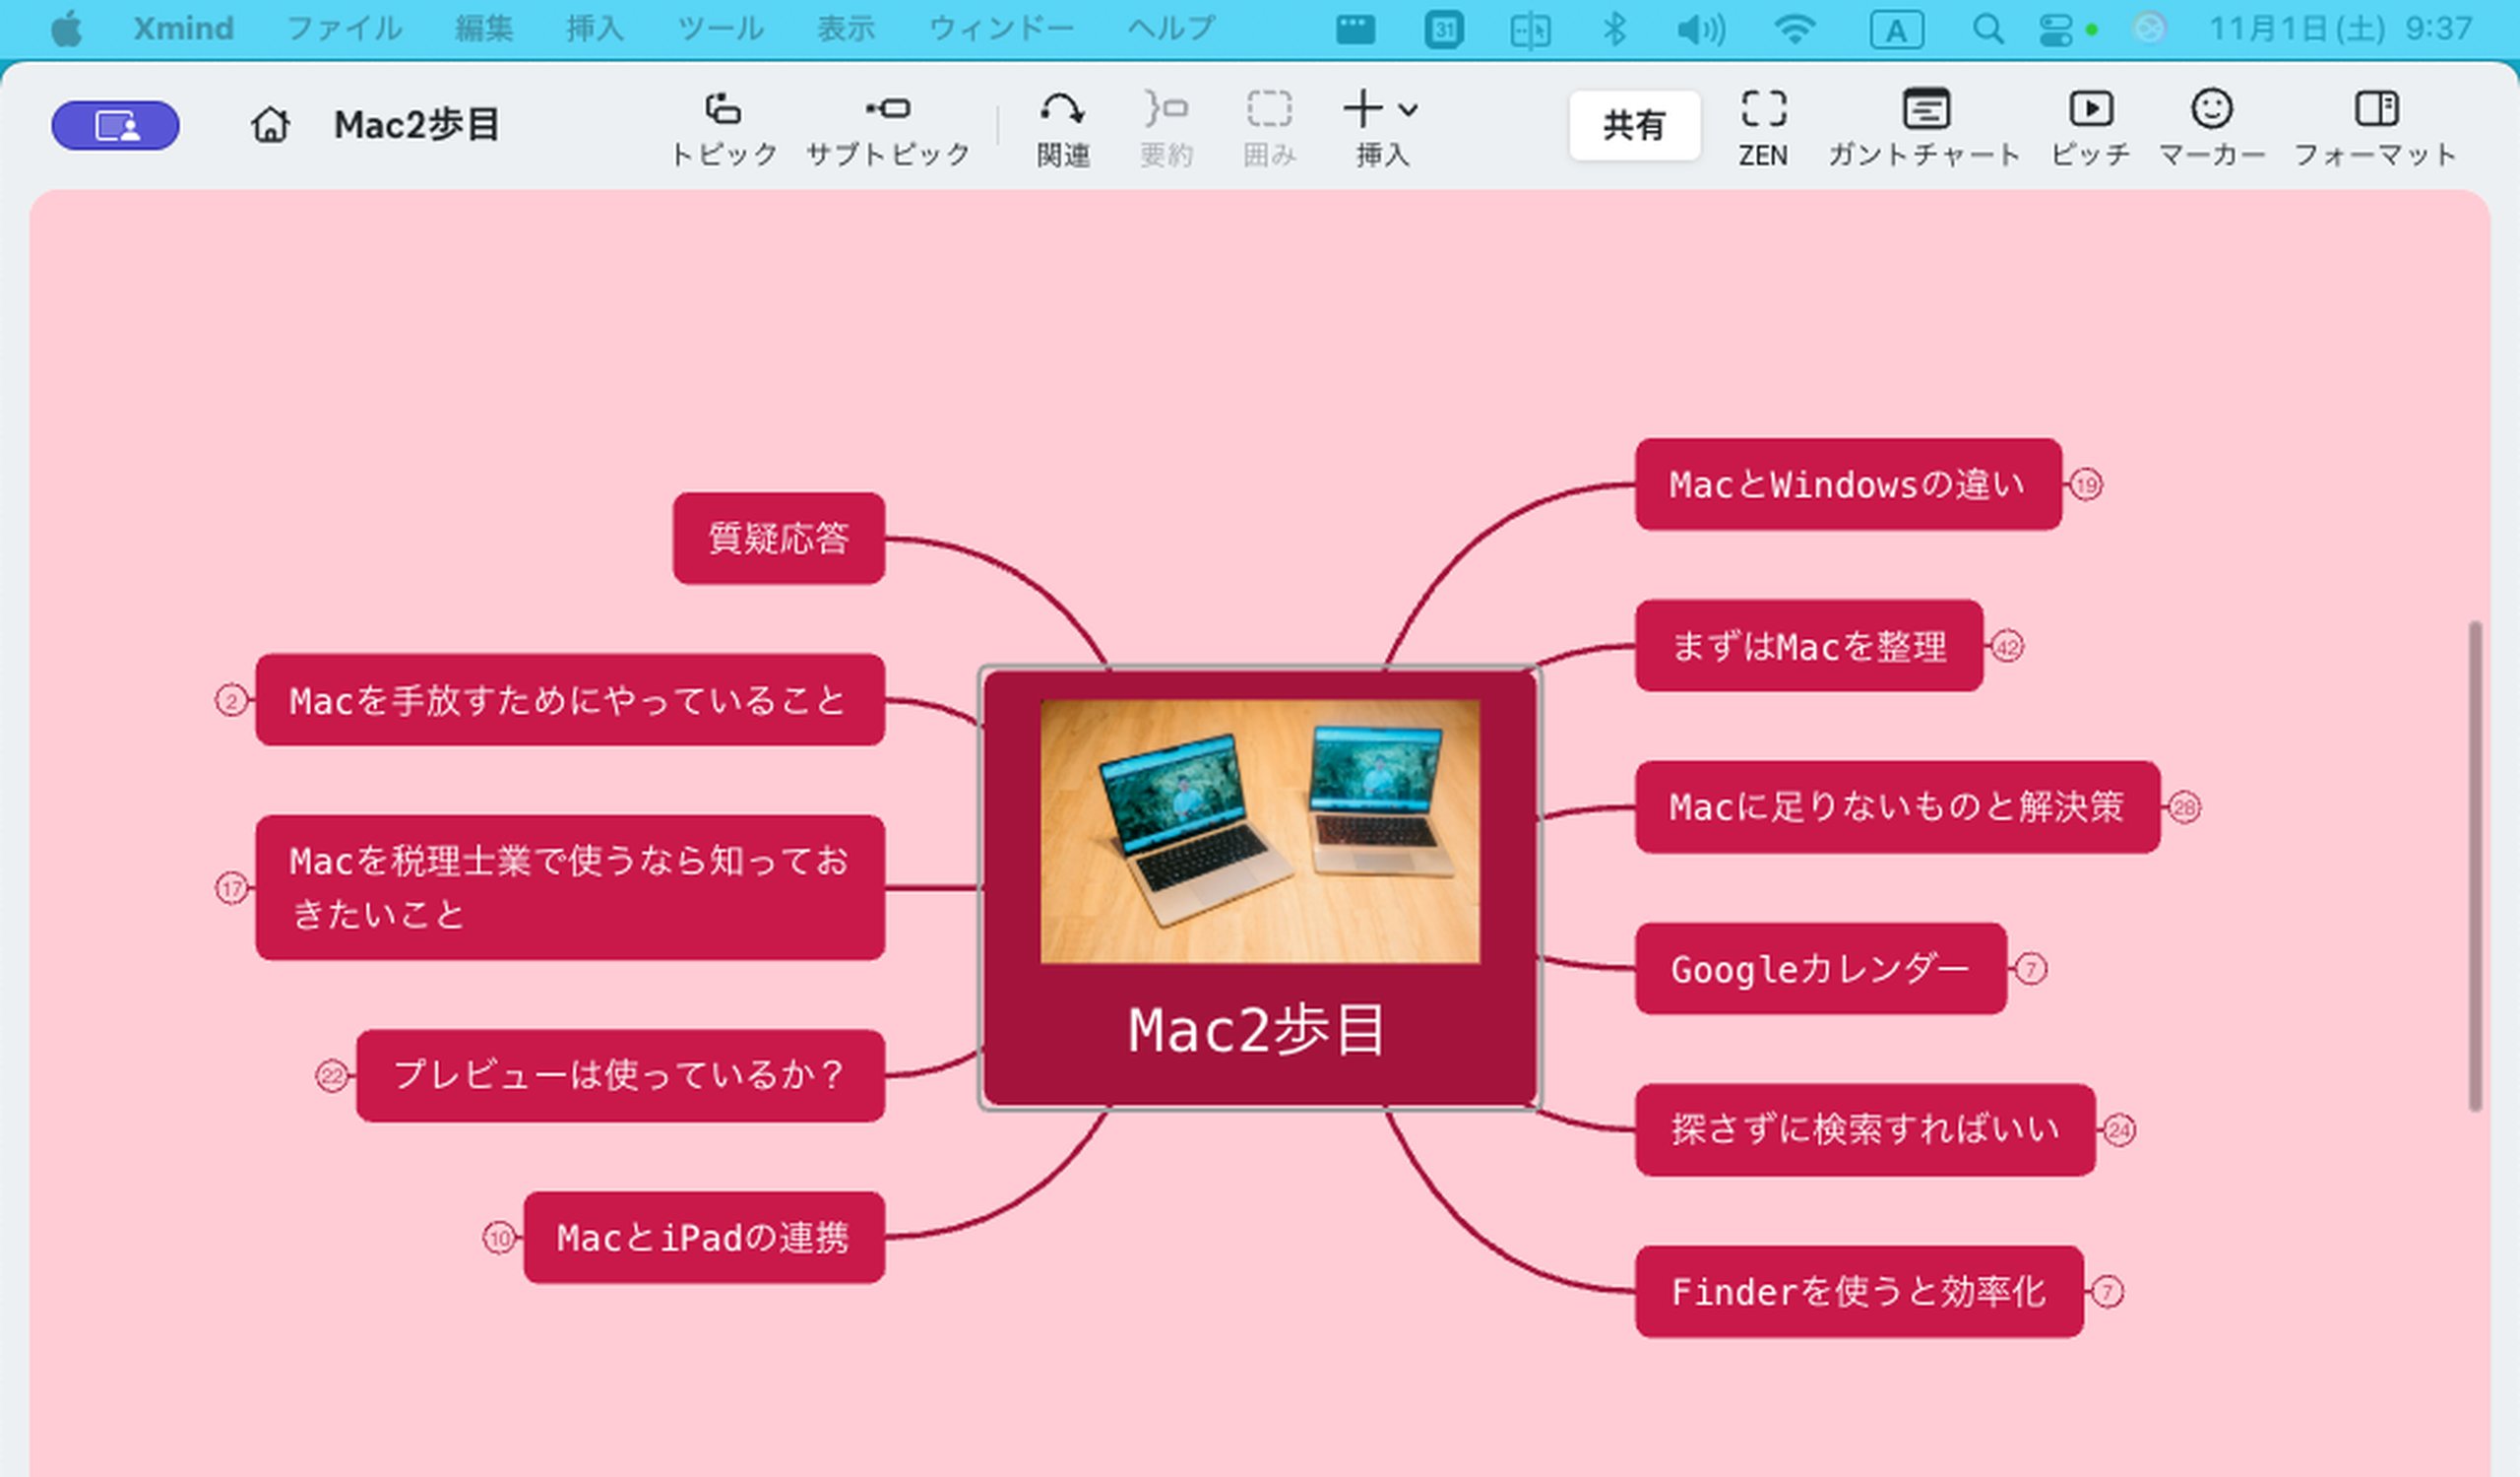Click the vertical scrollbar on the canvas

click(x=2475, y=865)
